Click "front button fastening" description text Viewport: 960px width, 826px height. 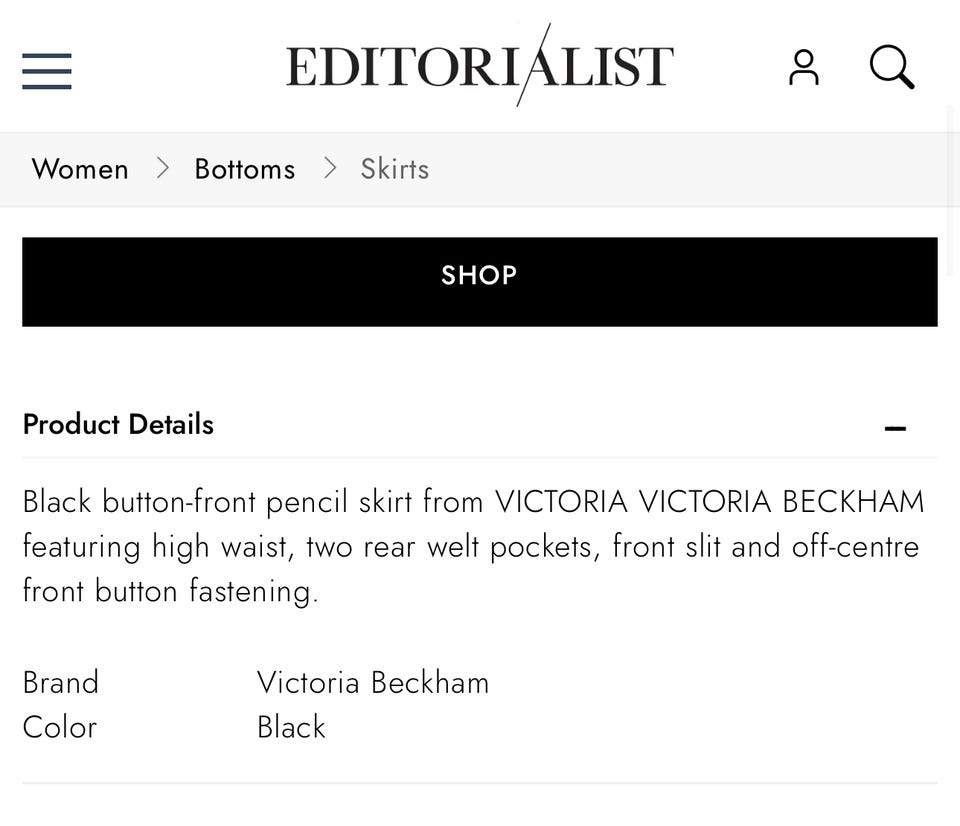(170, 591)
